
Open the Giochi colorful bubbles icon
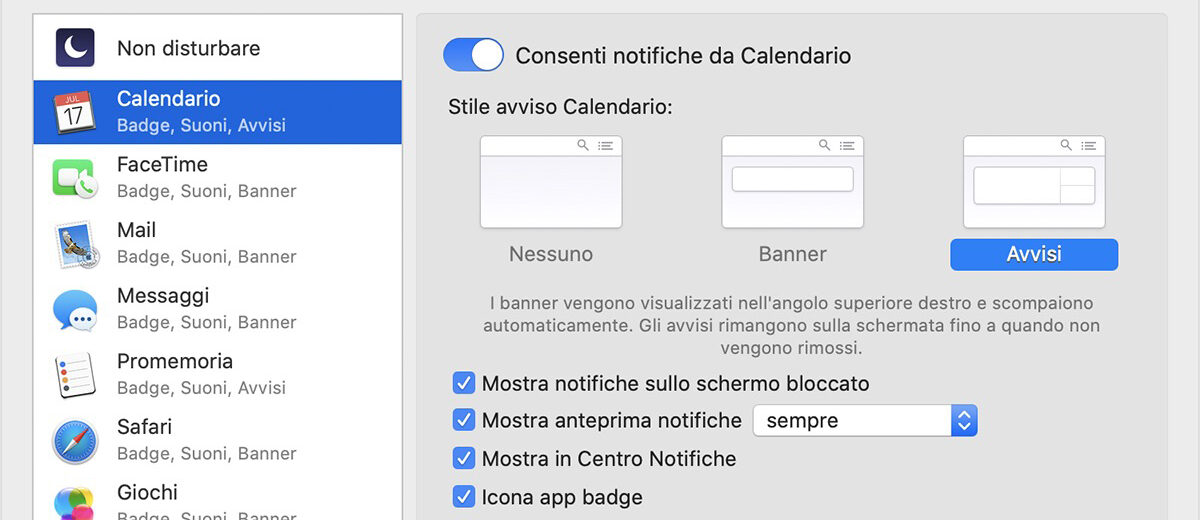pyautogui.click(x=75, y=503)
